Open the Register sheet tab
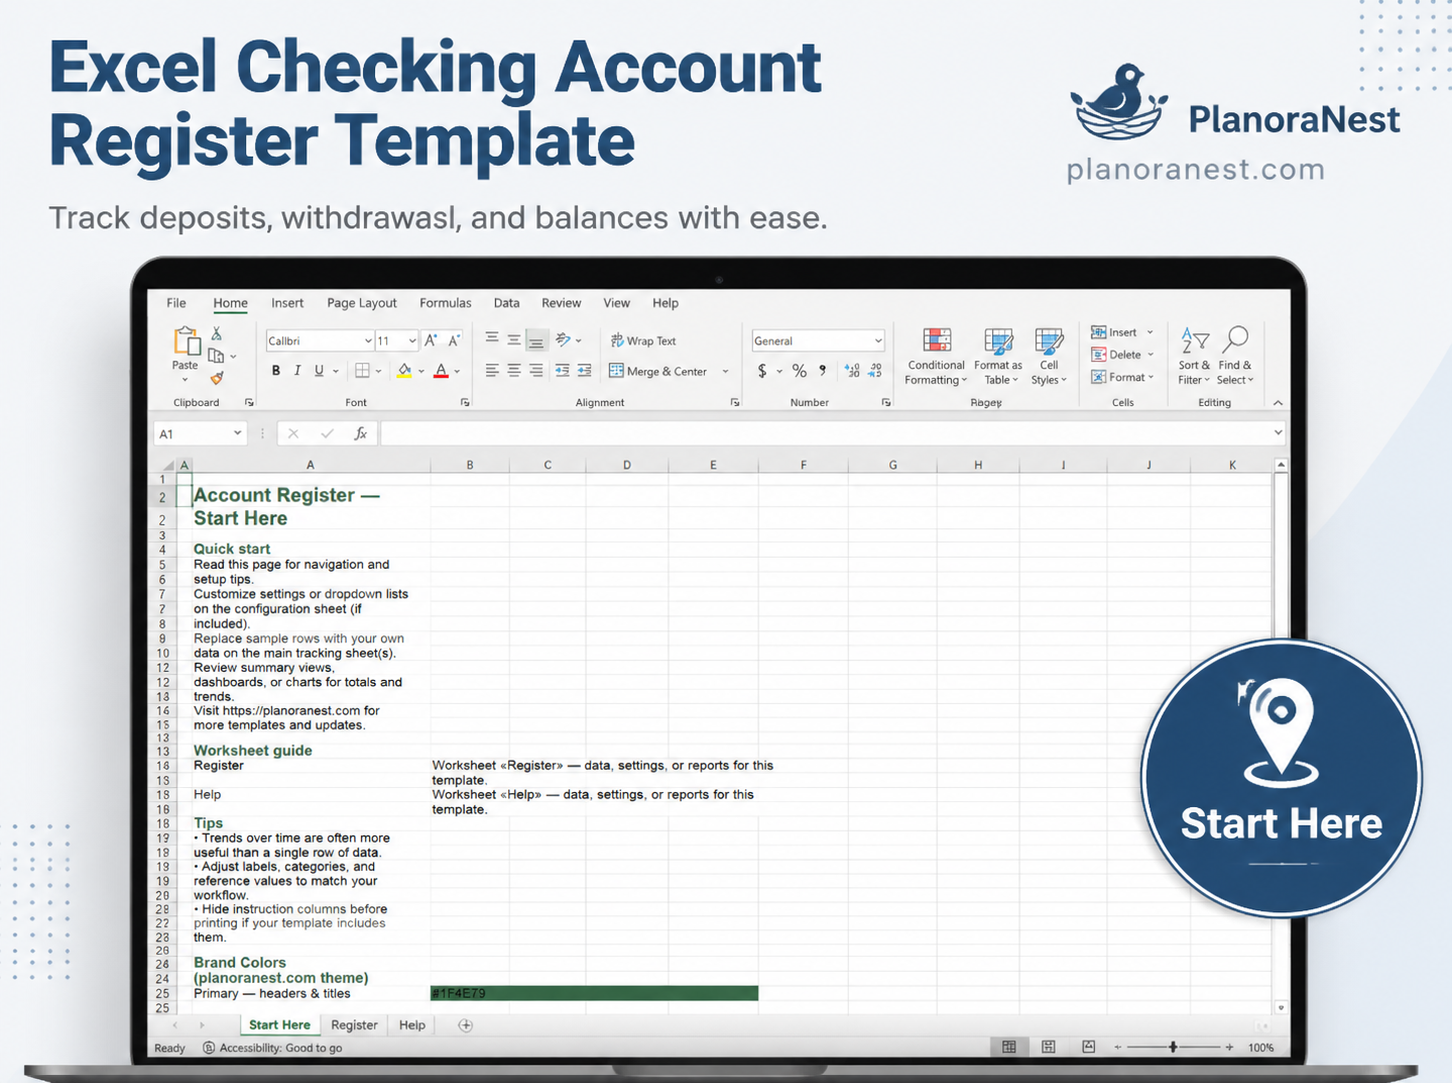The height and width of the screenshot is (1083, 1452). click(354, 1025)
